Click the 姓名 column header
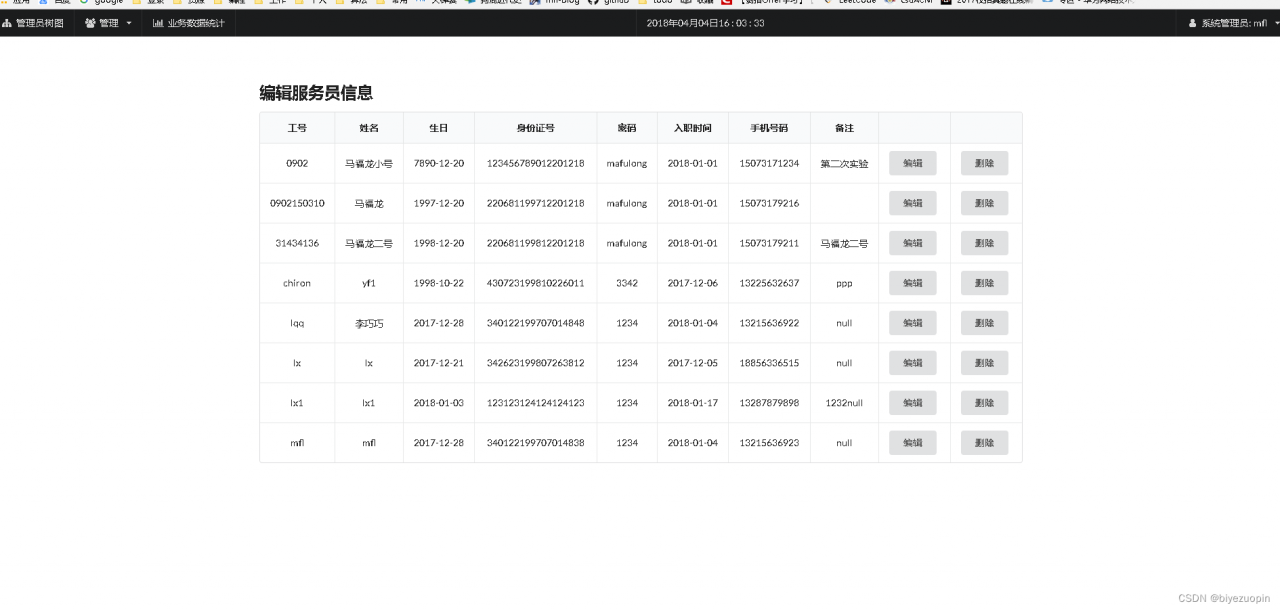 point(369,128)
